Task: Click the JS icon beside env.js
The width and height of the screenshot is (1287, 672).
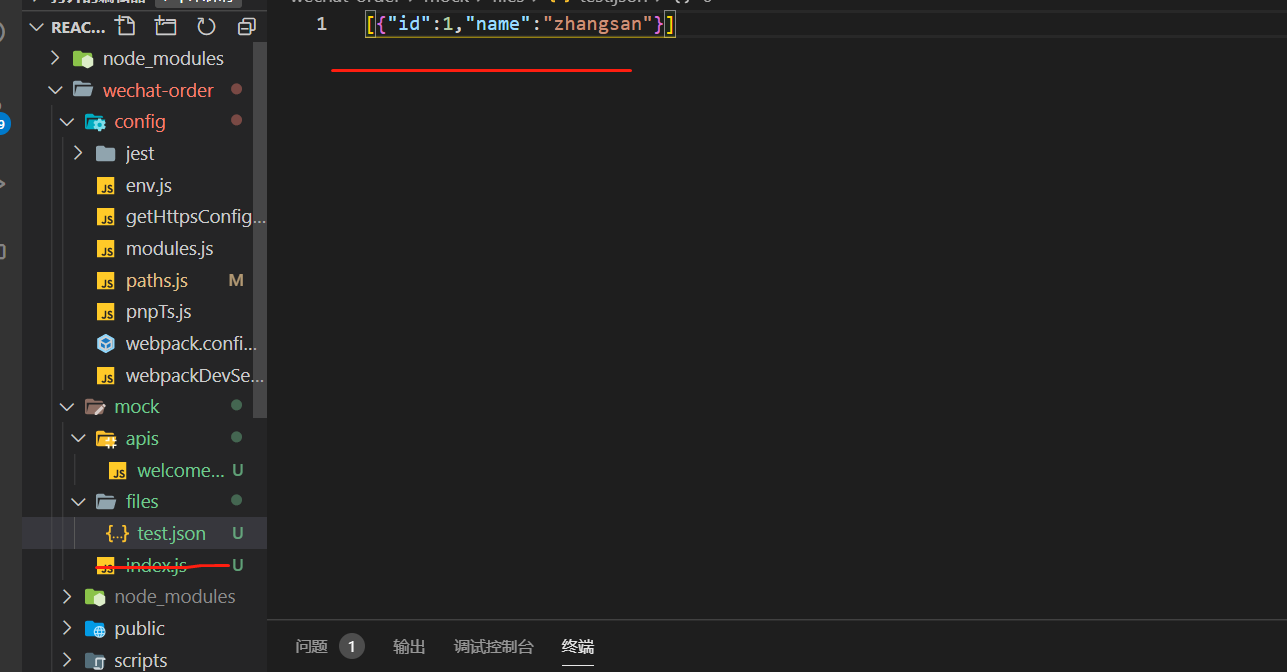Action: [x=105, y=186]
